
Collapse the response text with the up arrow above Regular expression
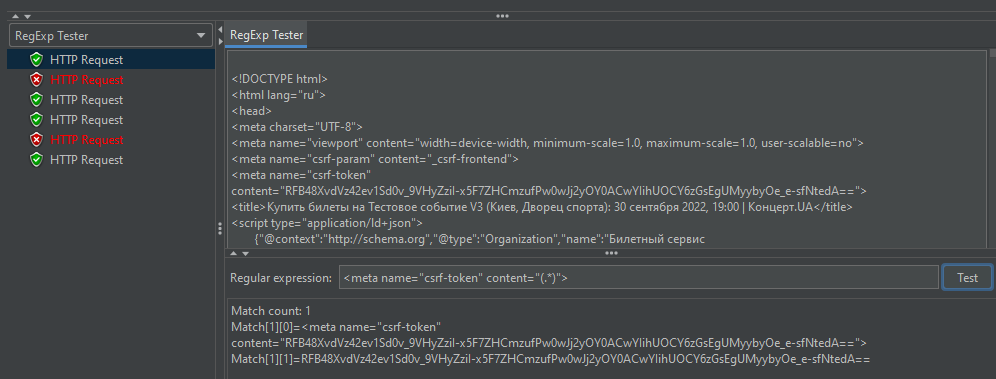[x=234, y=253]
